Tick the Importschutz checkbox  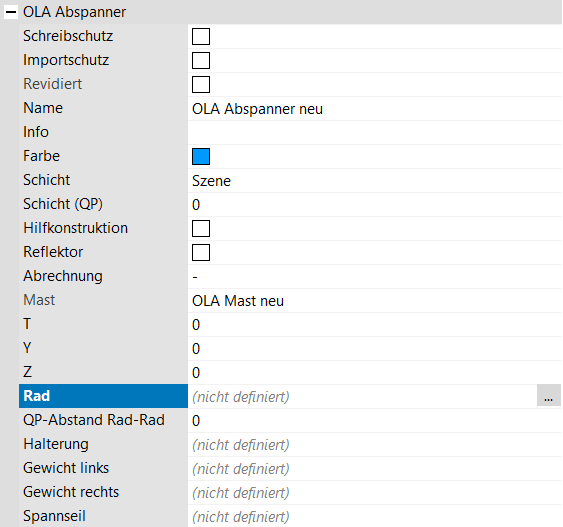[201, 60]
